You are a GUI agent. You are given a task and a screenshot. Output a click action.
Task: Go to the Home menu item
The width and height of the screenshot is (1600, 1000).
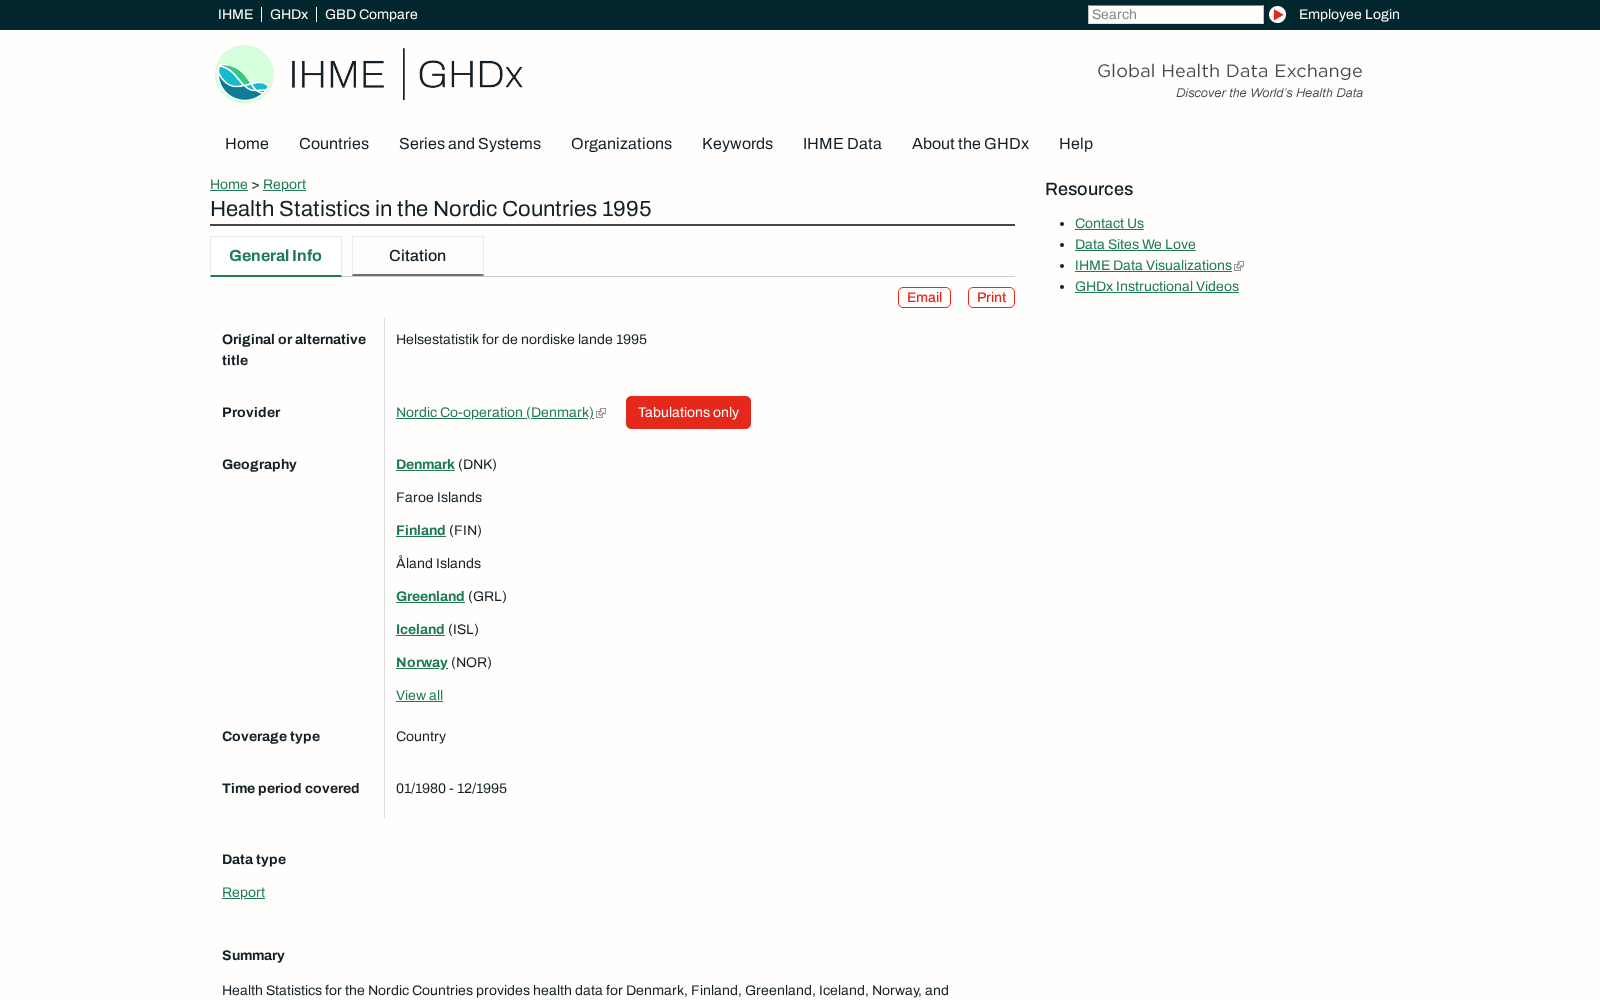click(247, 144)
